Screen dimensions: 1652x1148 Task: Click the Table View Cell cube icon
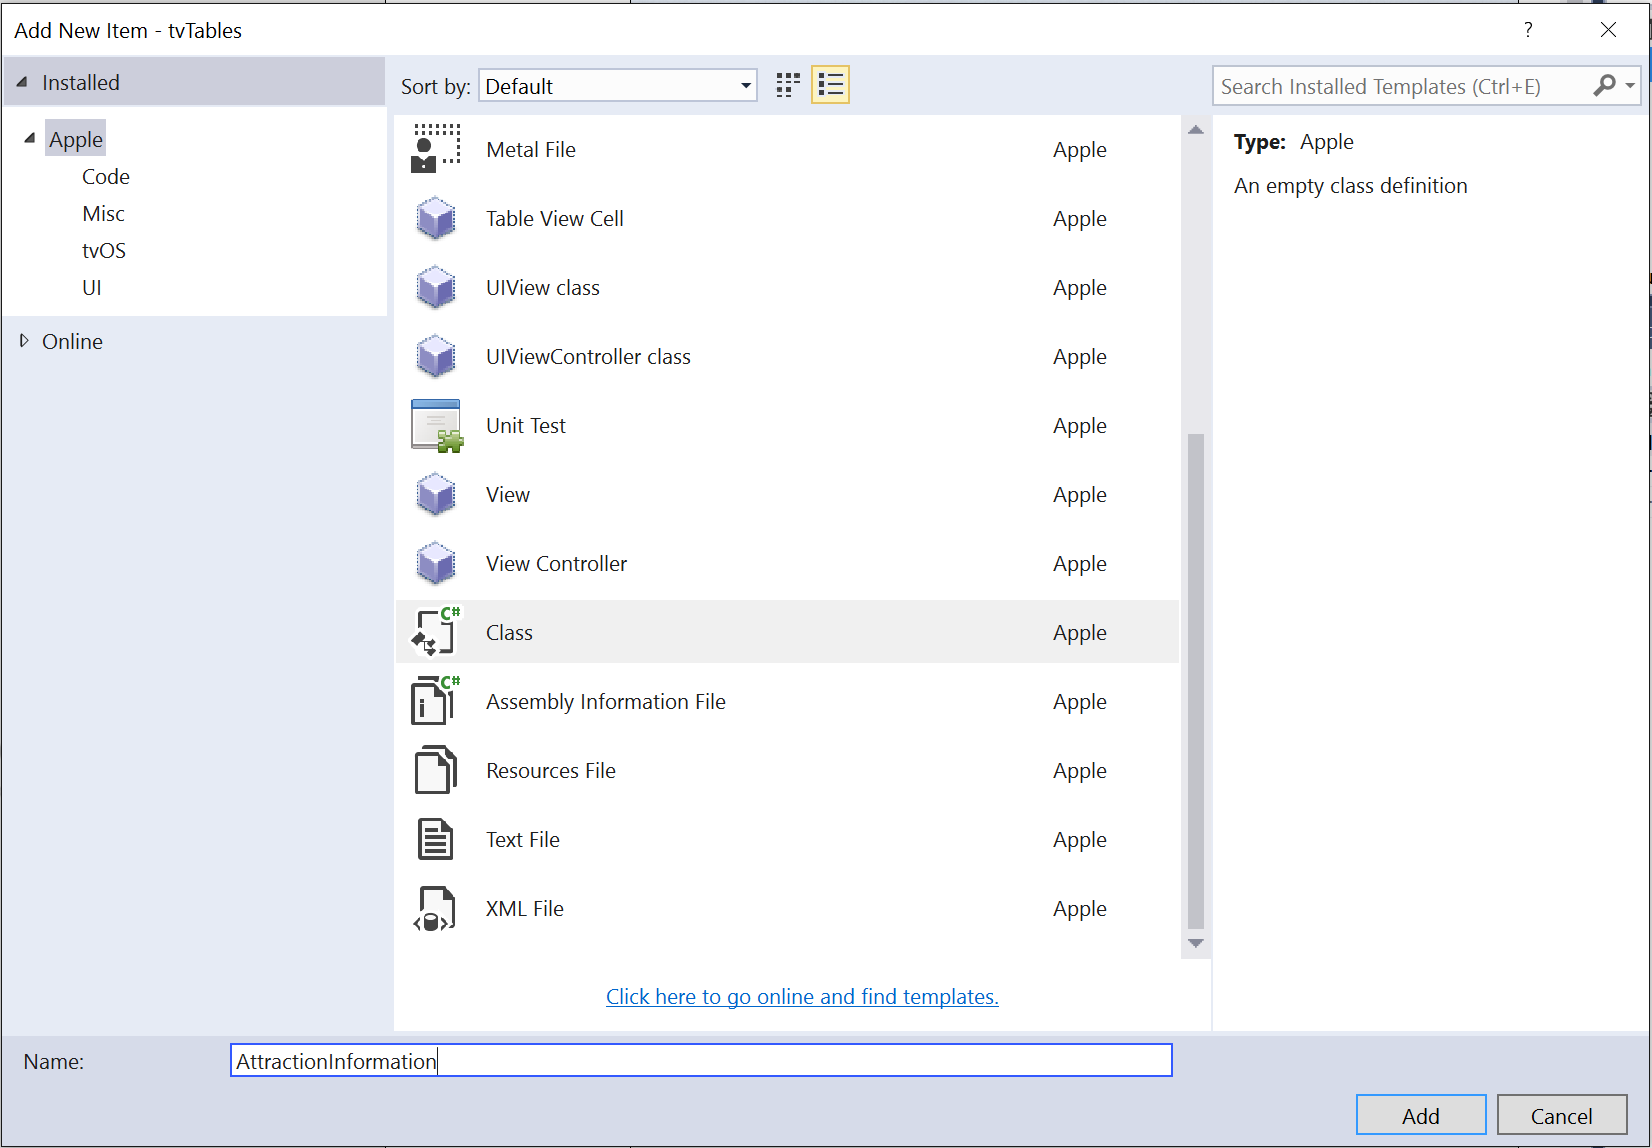click(x=436, y=218)
